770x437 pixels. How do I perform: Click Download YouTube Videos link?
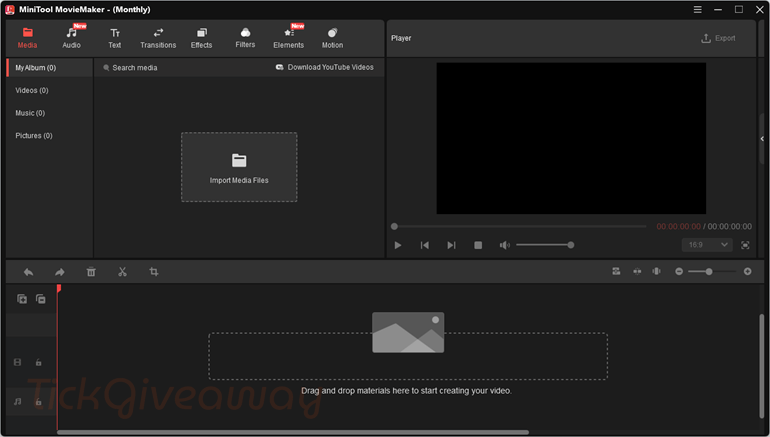click(x=325, y=67)
